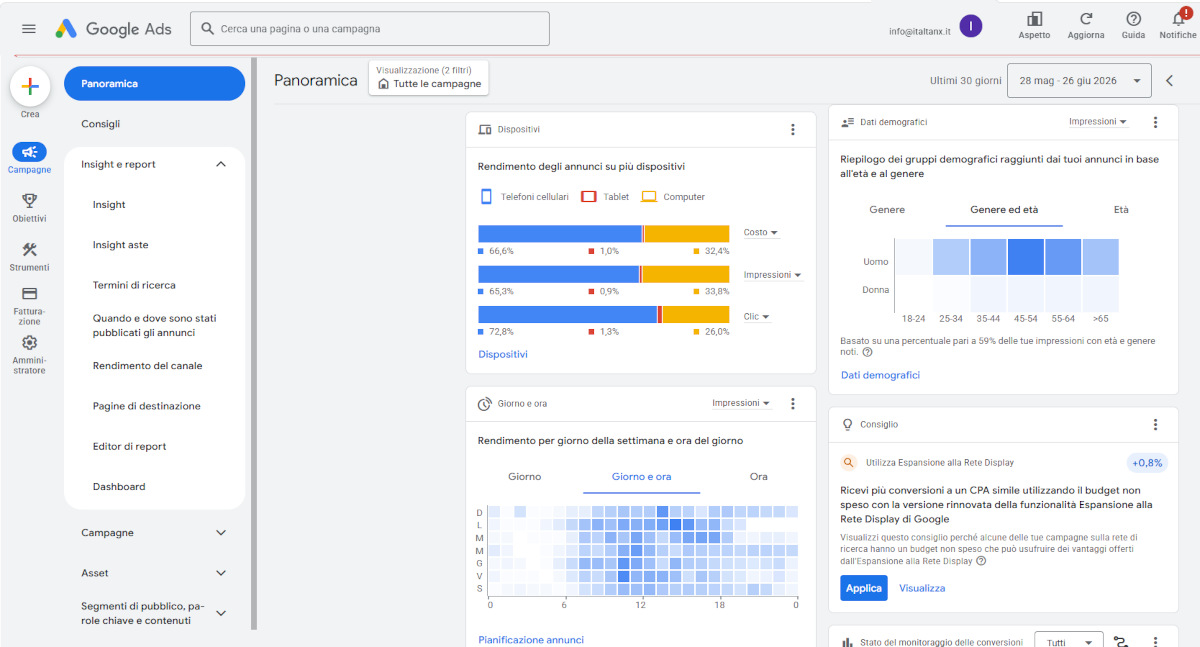Click Tutte le campagne filter button

(x=429, y=78)
